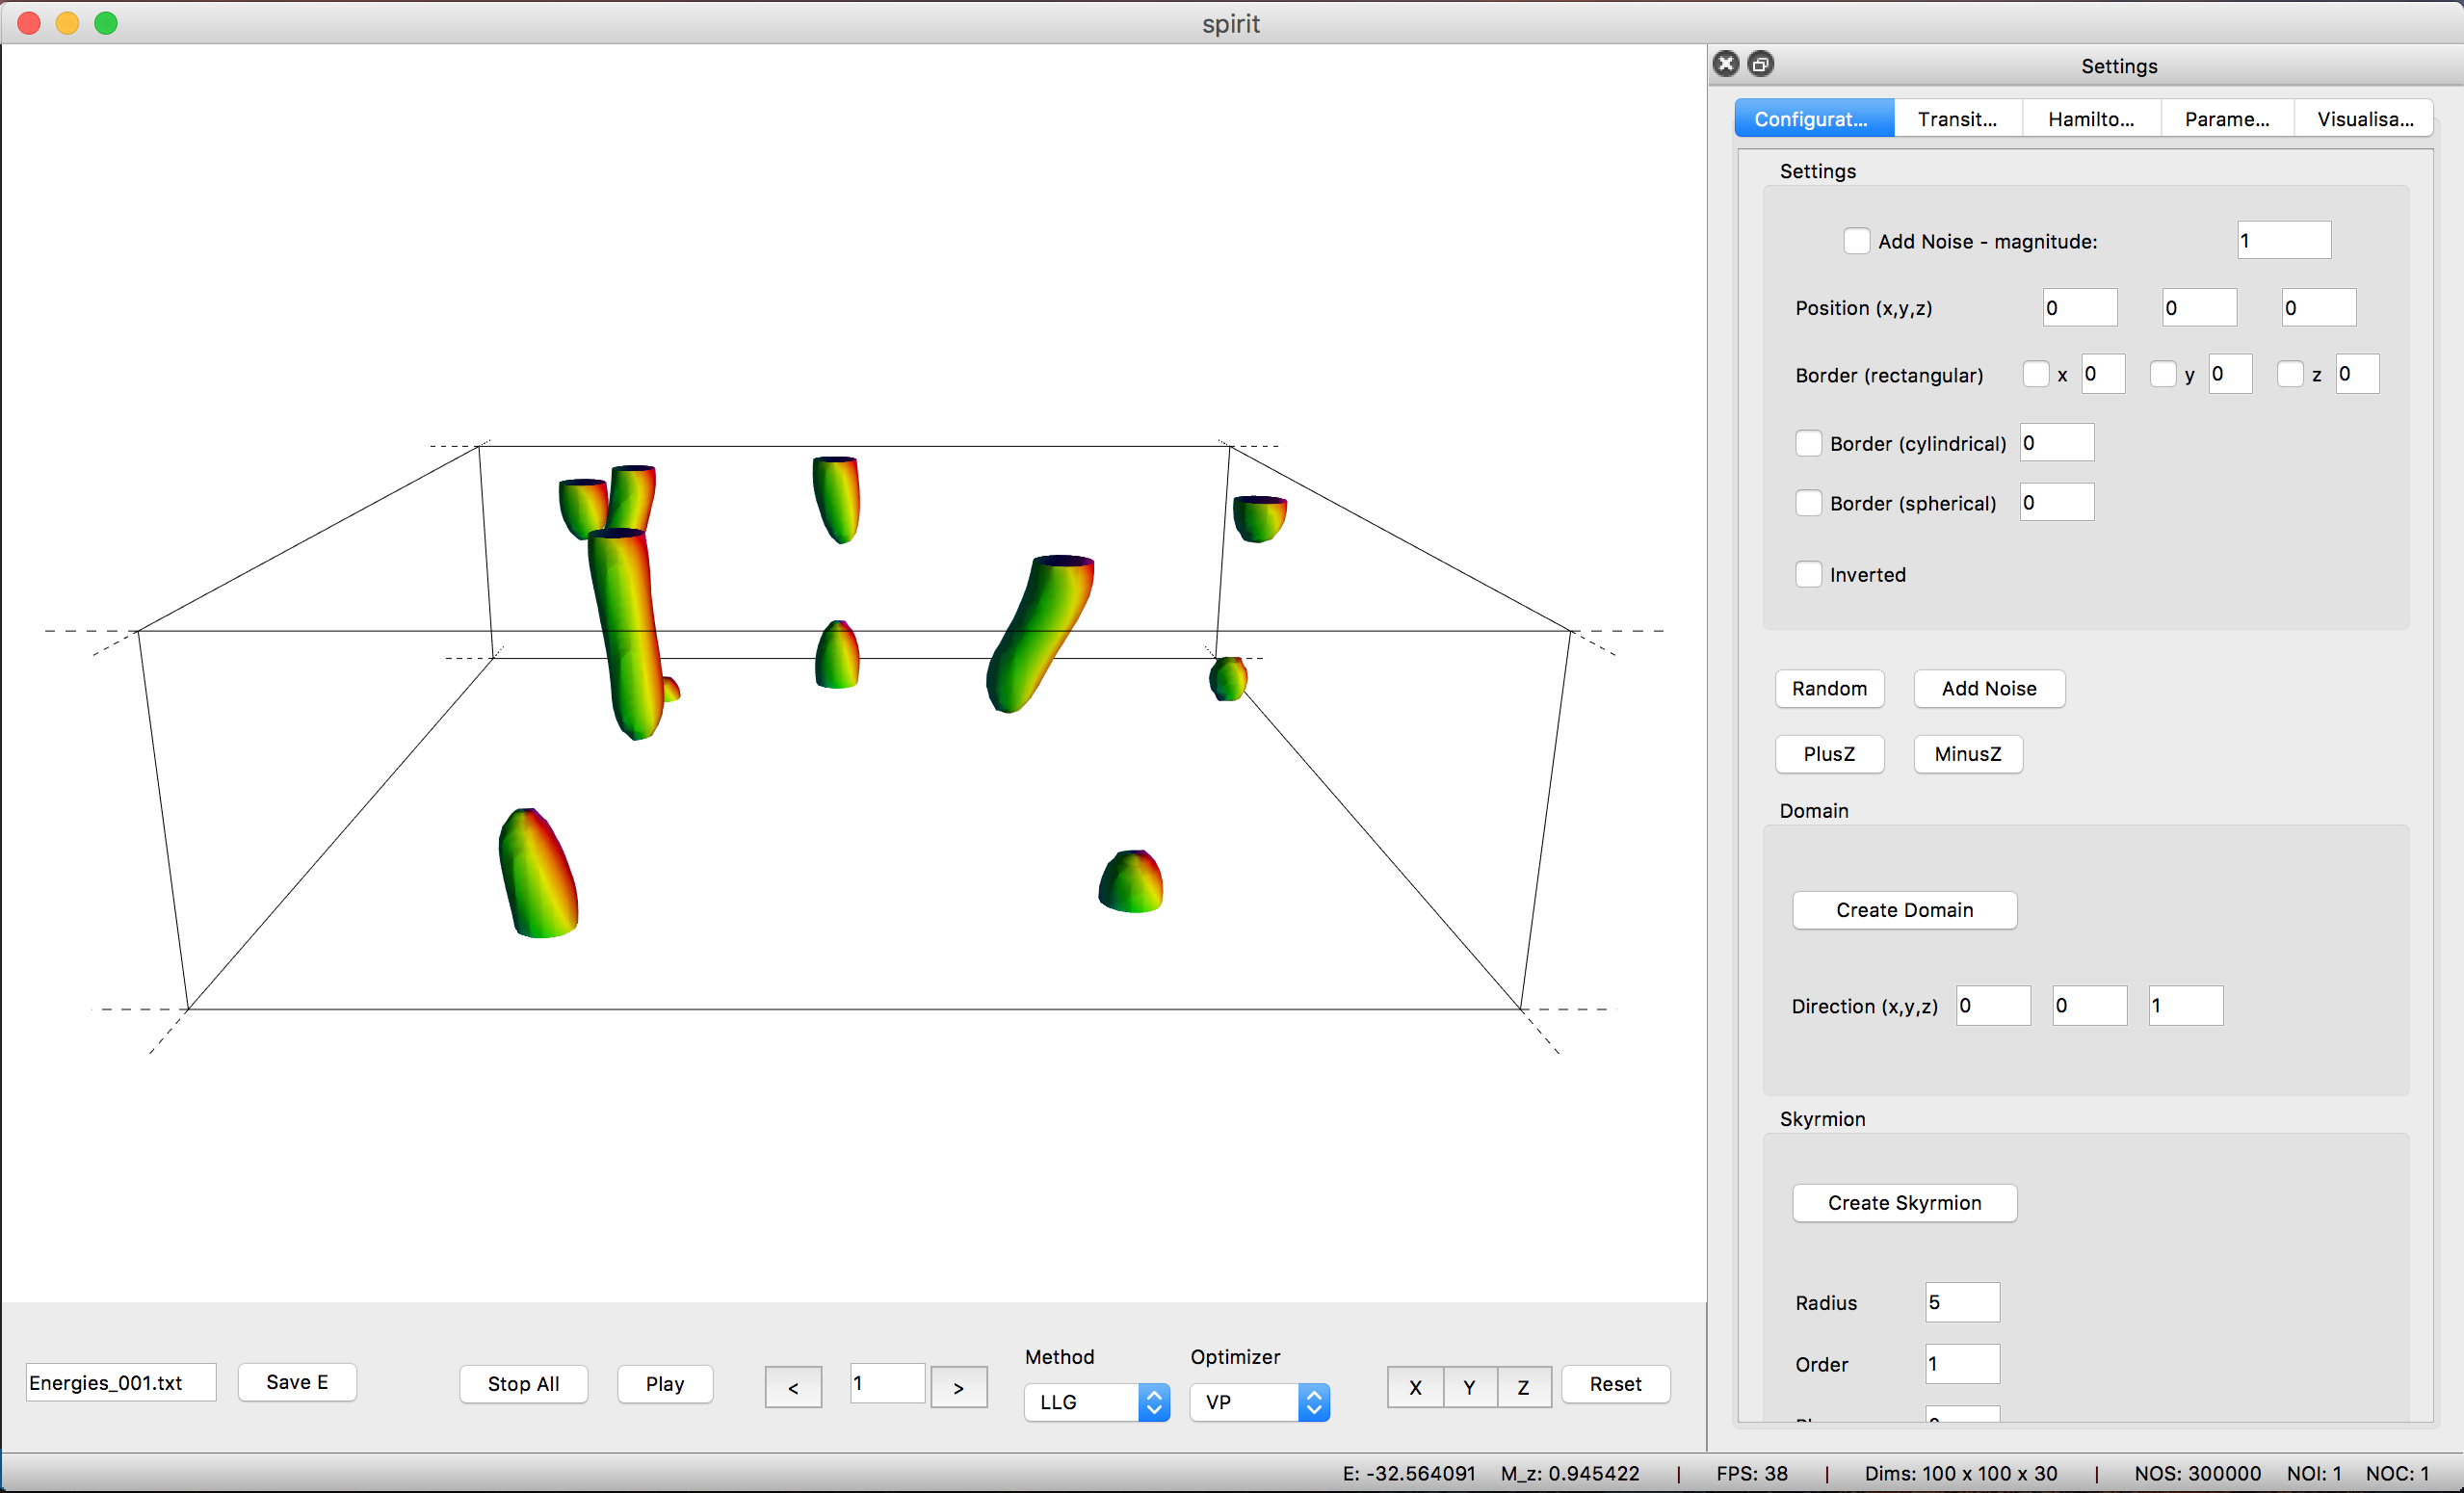
Task: Close the Settings dock panel
Action: click(x=1726, y=64)
